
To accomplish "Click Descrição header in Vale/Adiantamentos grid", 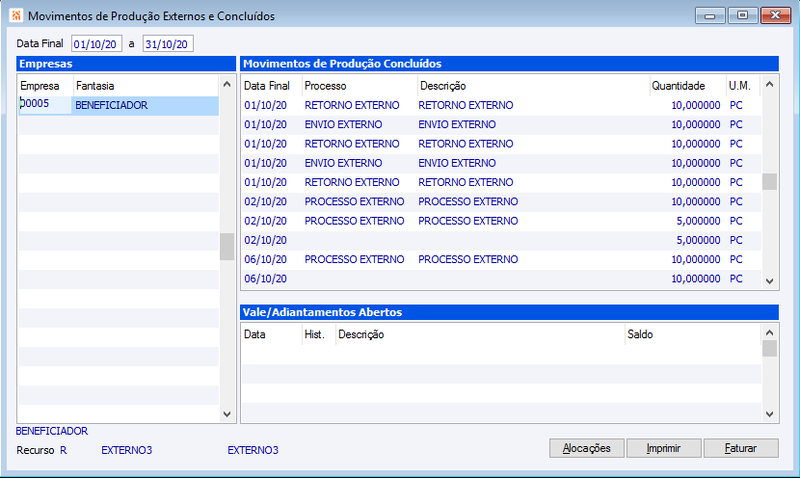I will click(480, 334).
